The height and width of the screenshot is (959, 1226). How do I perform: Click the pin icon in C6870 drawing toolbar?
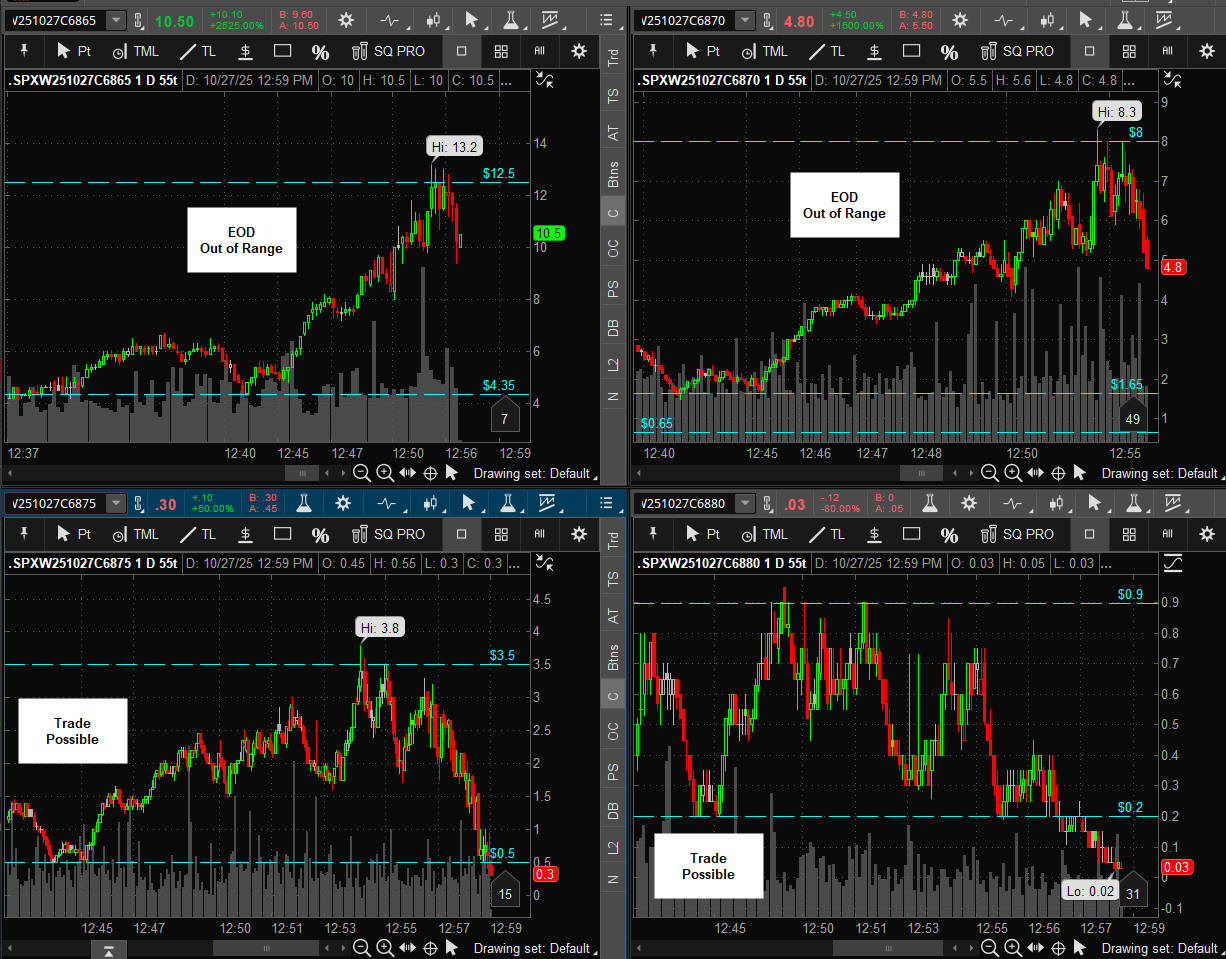coord(652,50)
